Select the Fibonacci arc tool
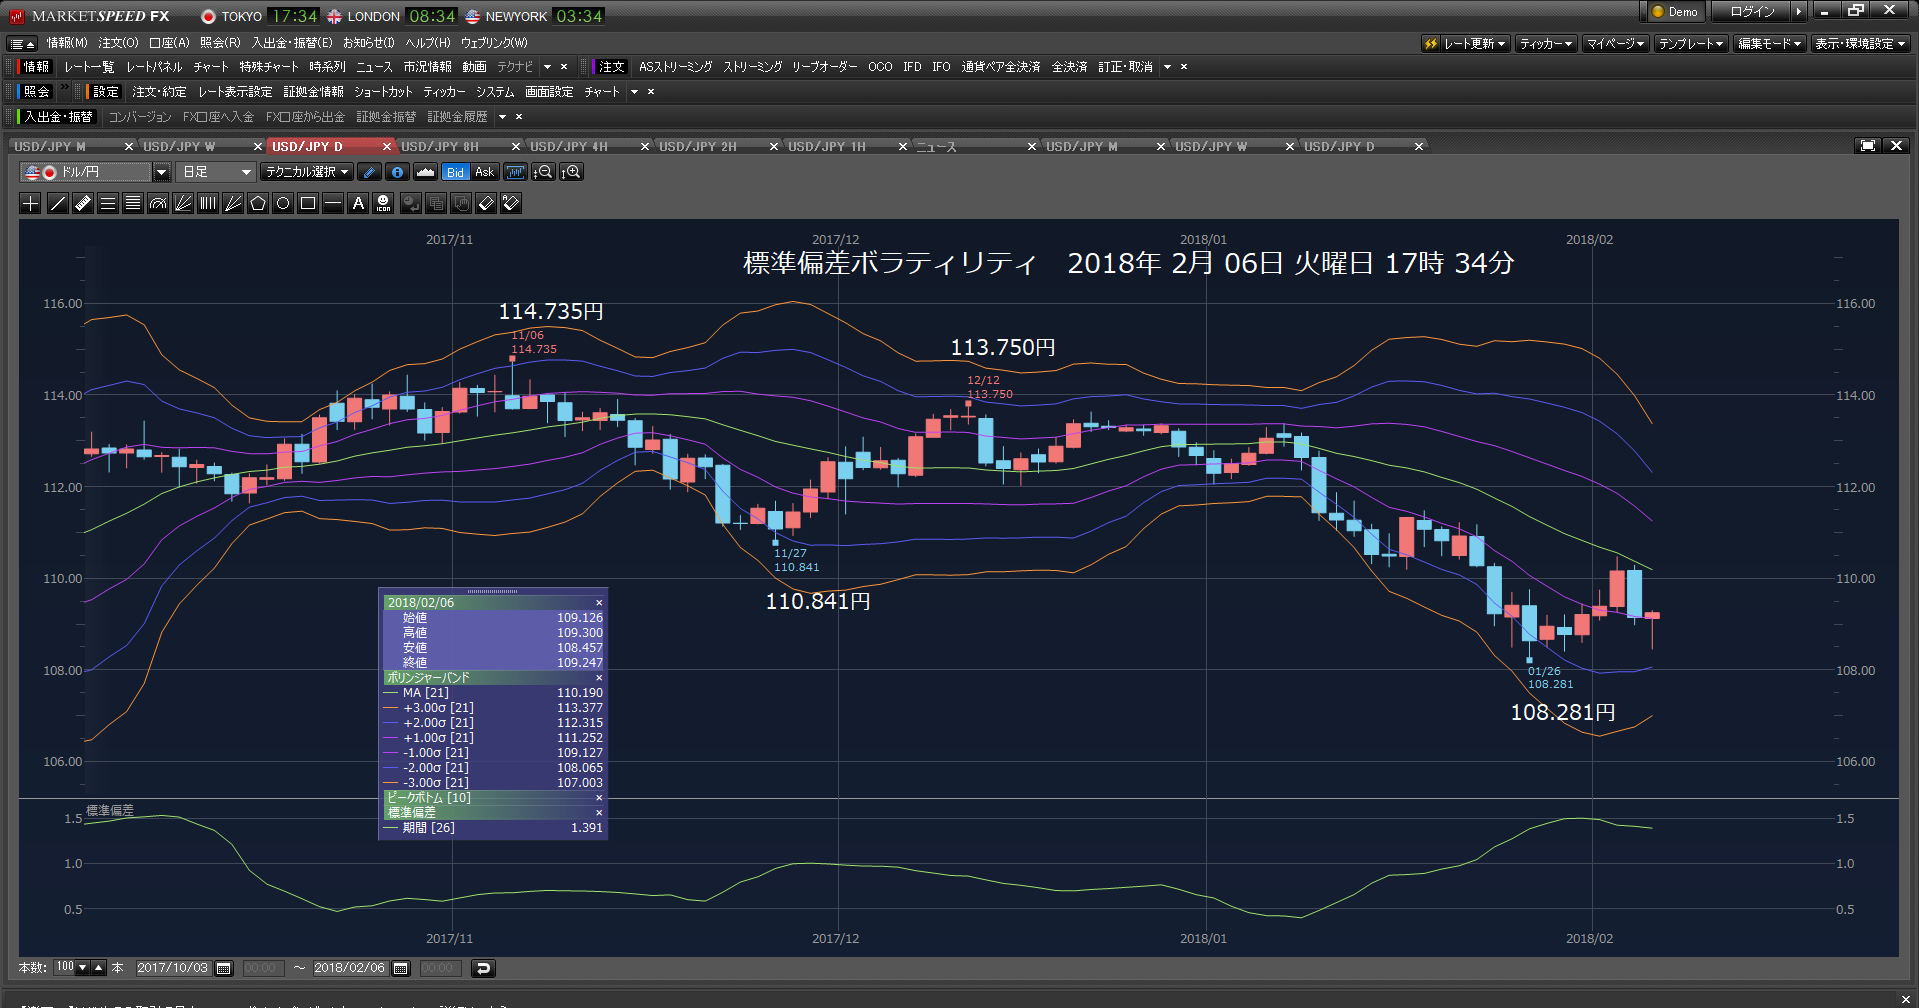This screenshot has height=1008, width=1919. coord(158,203)
